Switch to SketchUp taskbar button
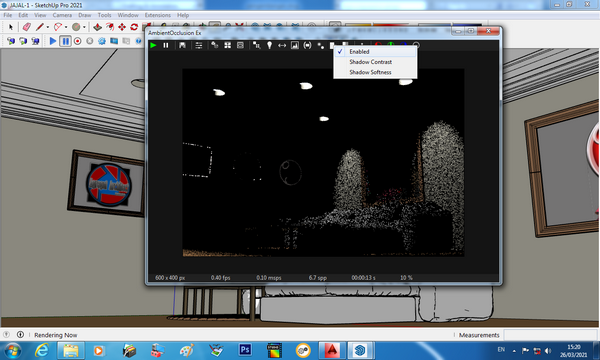The width and height of the screenshot is (600, 360). click(360, 350)
